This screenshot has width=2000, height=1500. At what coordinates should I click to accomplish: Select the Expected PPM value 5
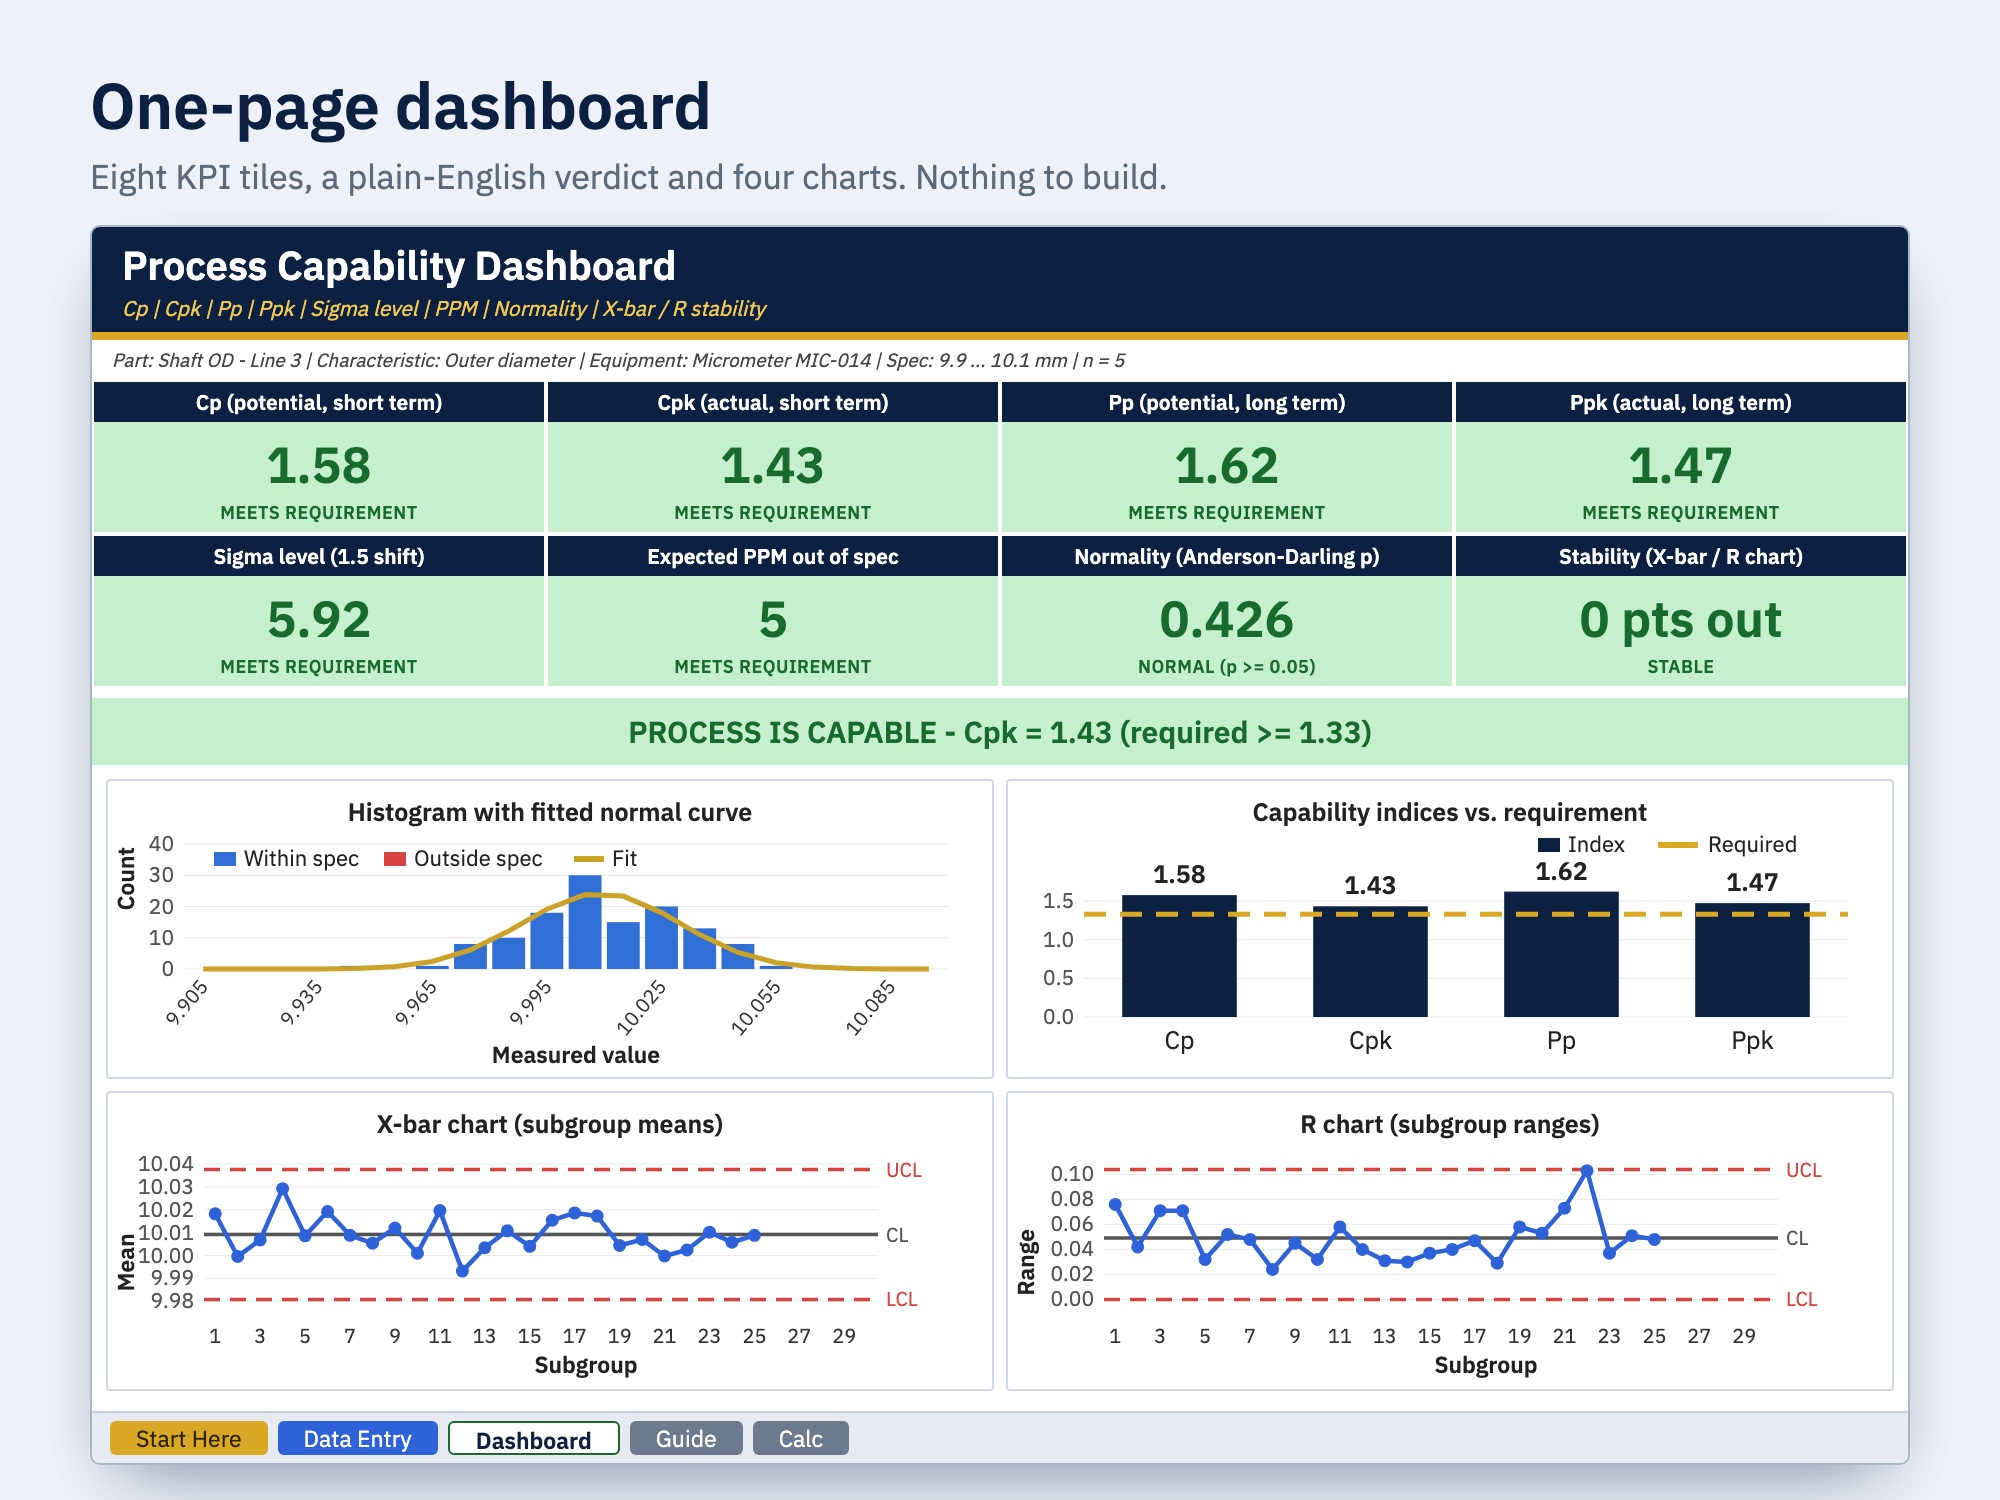click(772, 620)
